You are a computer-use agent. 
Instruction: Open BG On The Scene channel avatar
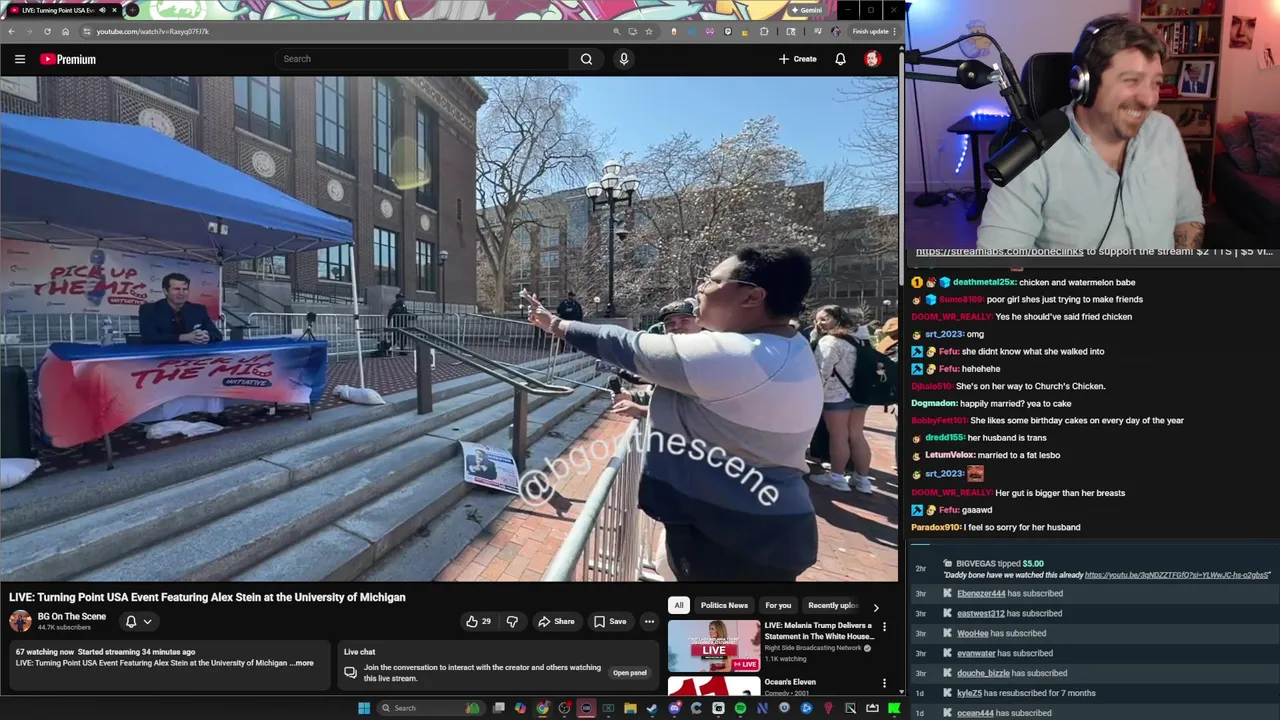[x=20, y=621]
